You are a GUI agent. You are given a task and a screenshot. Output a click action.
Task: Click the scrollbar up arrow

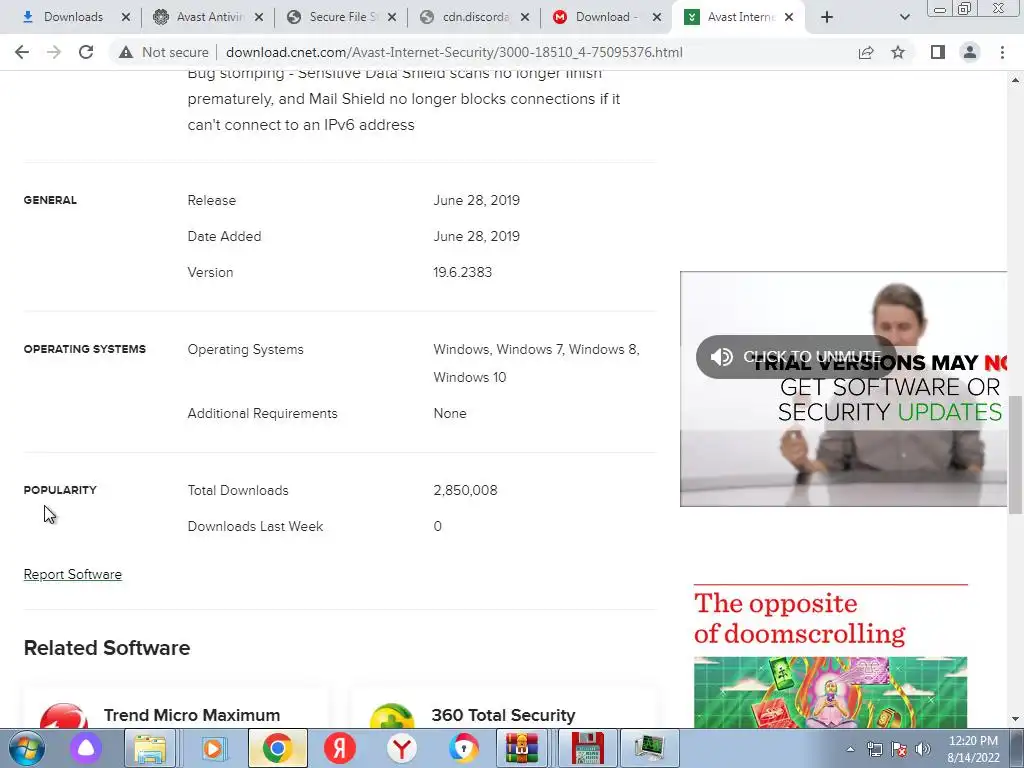(x=1015, y=80)
